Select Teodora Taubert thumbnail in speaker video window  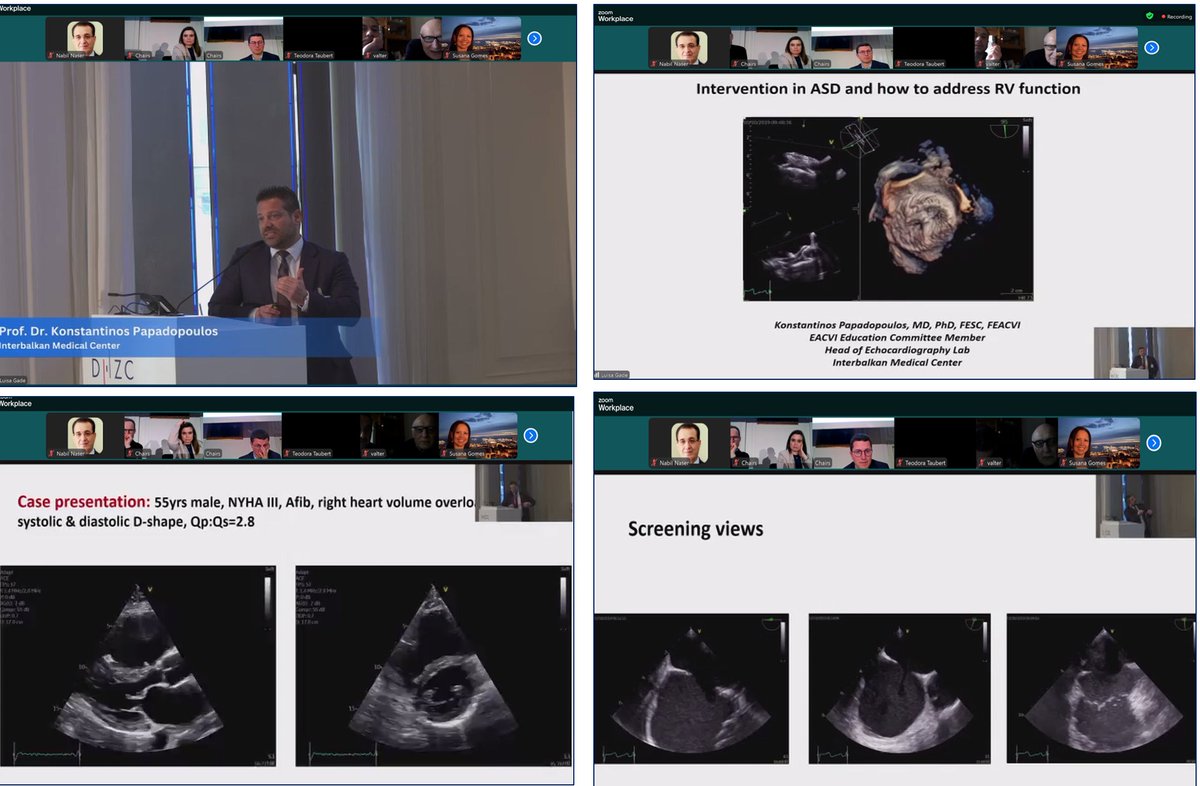(322, 39)
